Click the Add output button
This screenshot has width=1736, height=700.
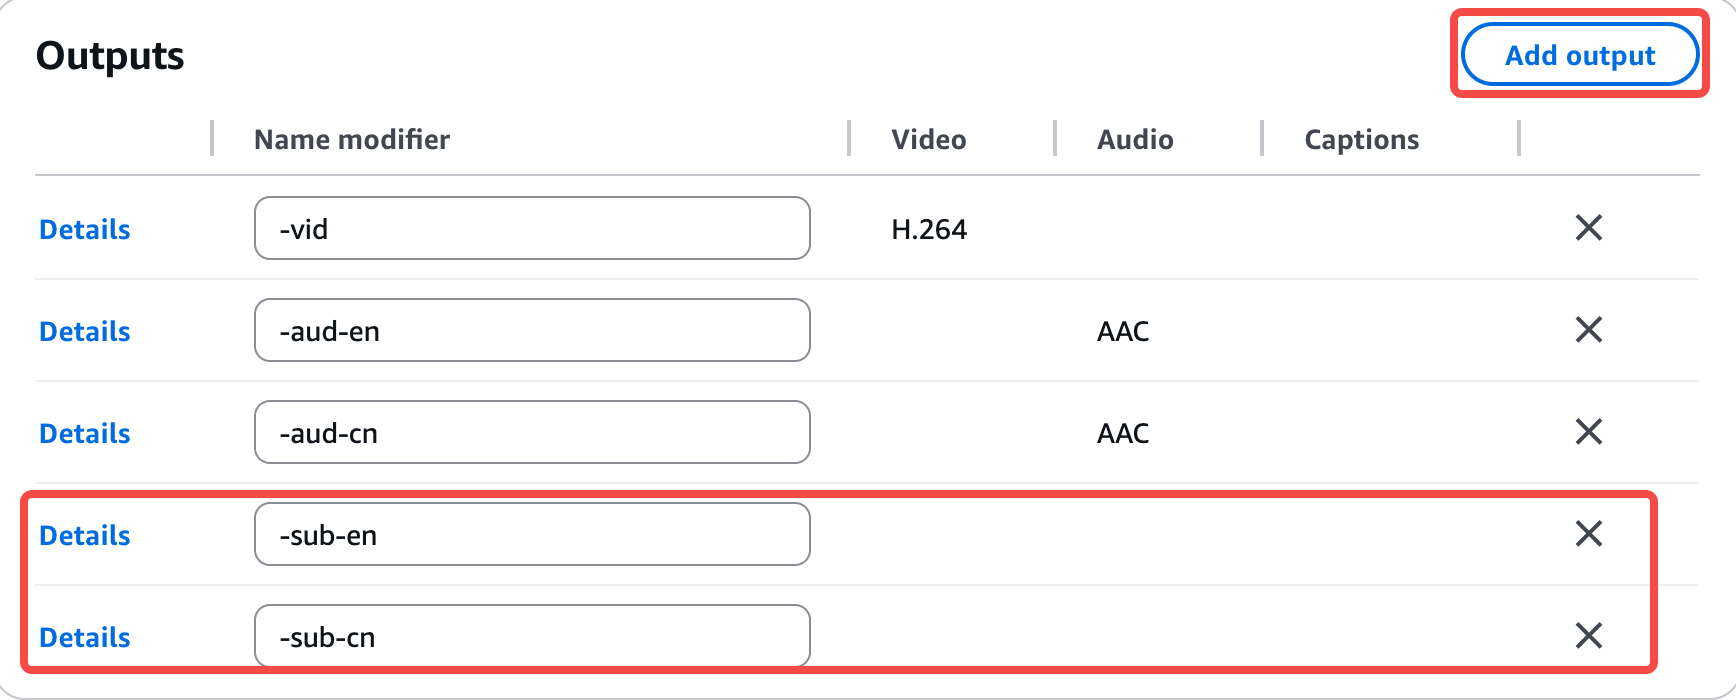pyautogui.click(x=1580, y=55)
